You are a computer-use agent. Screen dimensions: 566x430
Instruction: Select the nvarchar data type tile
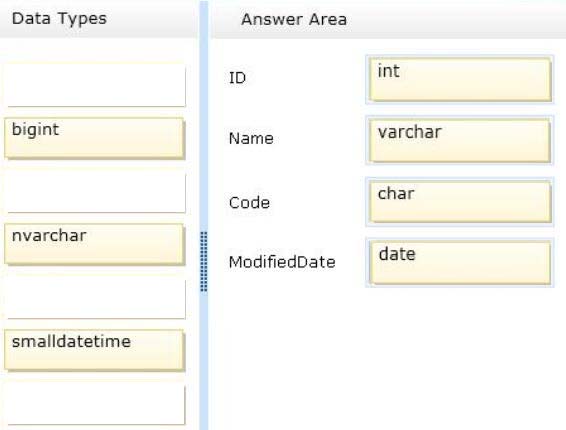(95, 244)
